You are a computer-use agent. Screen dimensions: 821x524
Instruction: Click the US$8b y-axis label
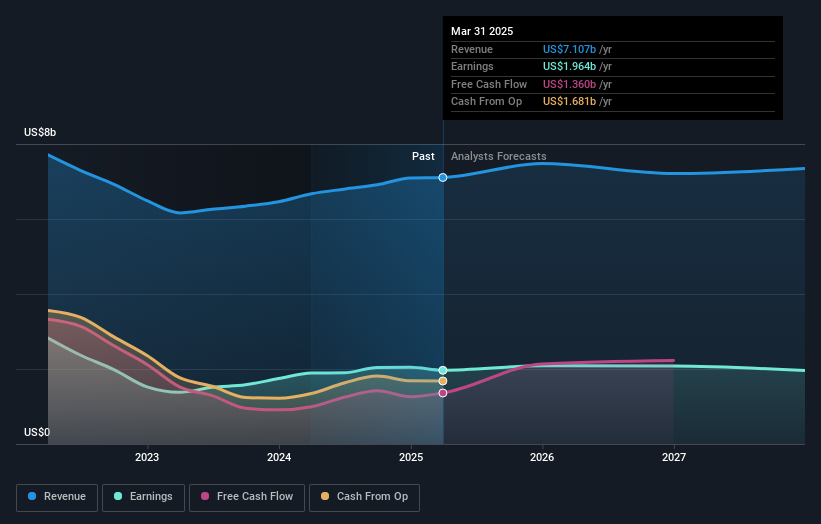tap(40, 132)
